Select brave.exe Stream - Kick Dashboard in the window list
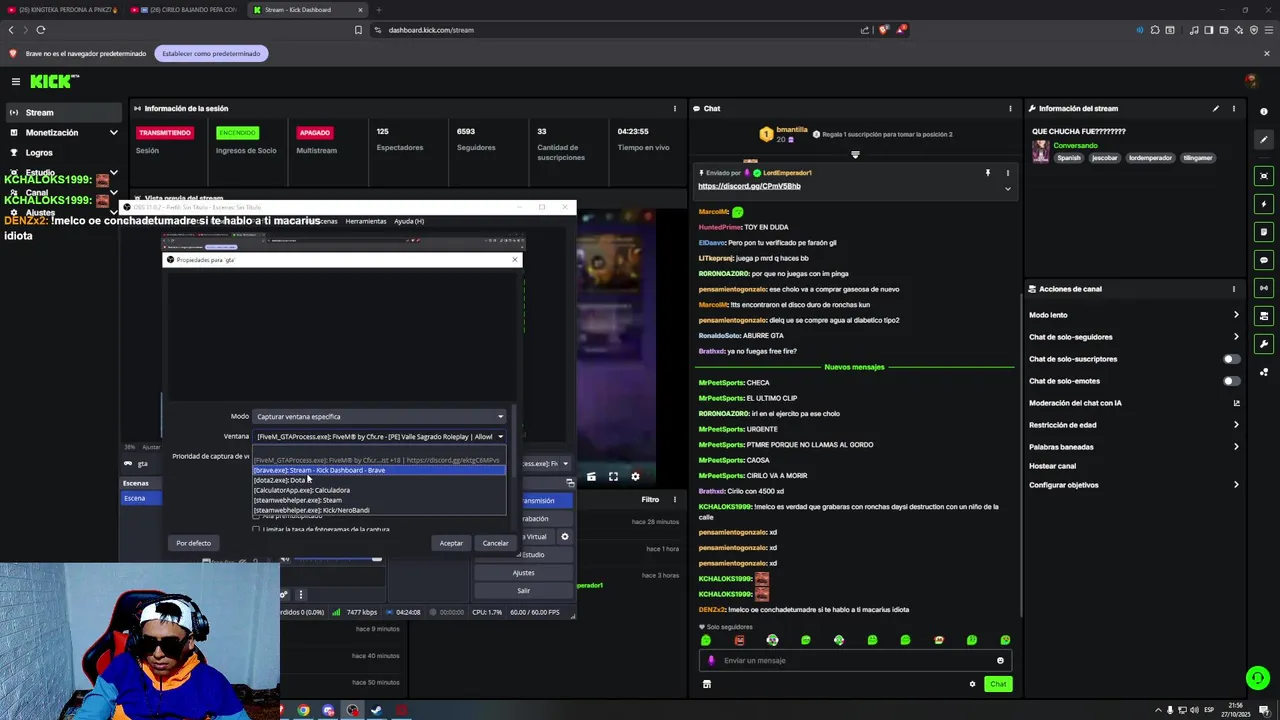Image resolution: width=1280 pixels, height=720 pixels. [379, 470]
